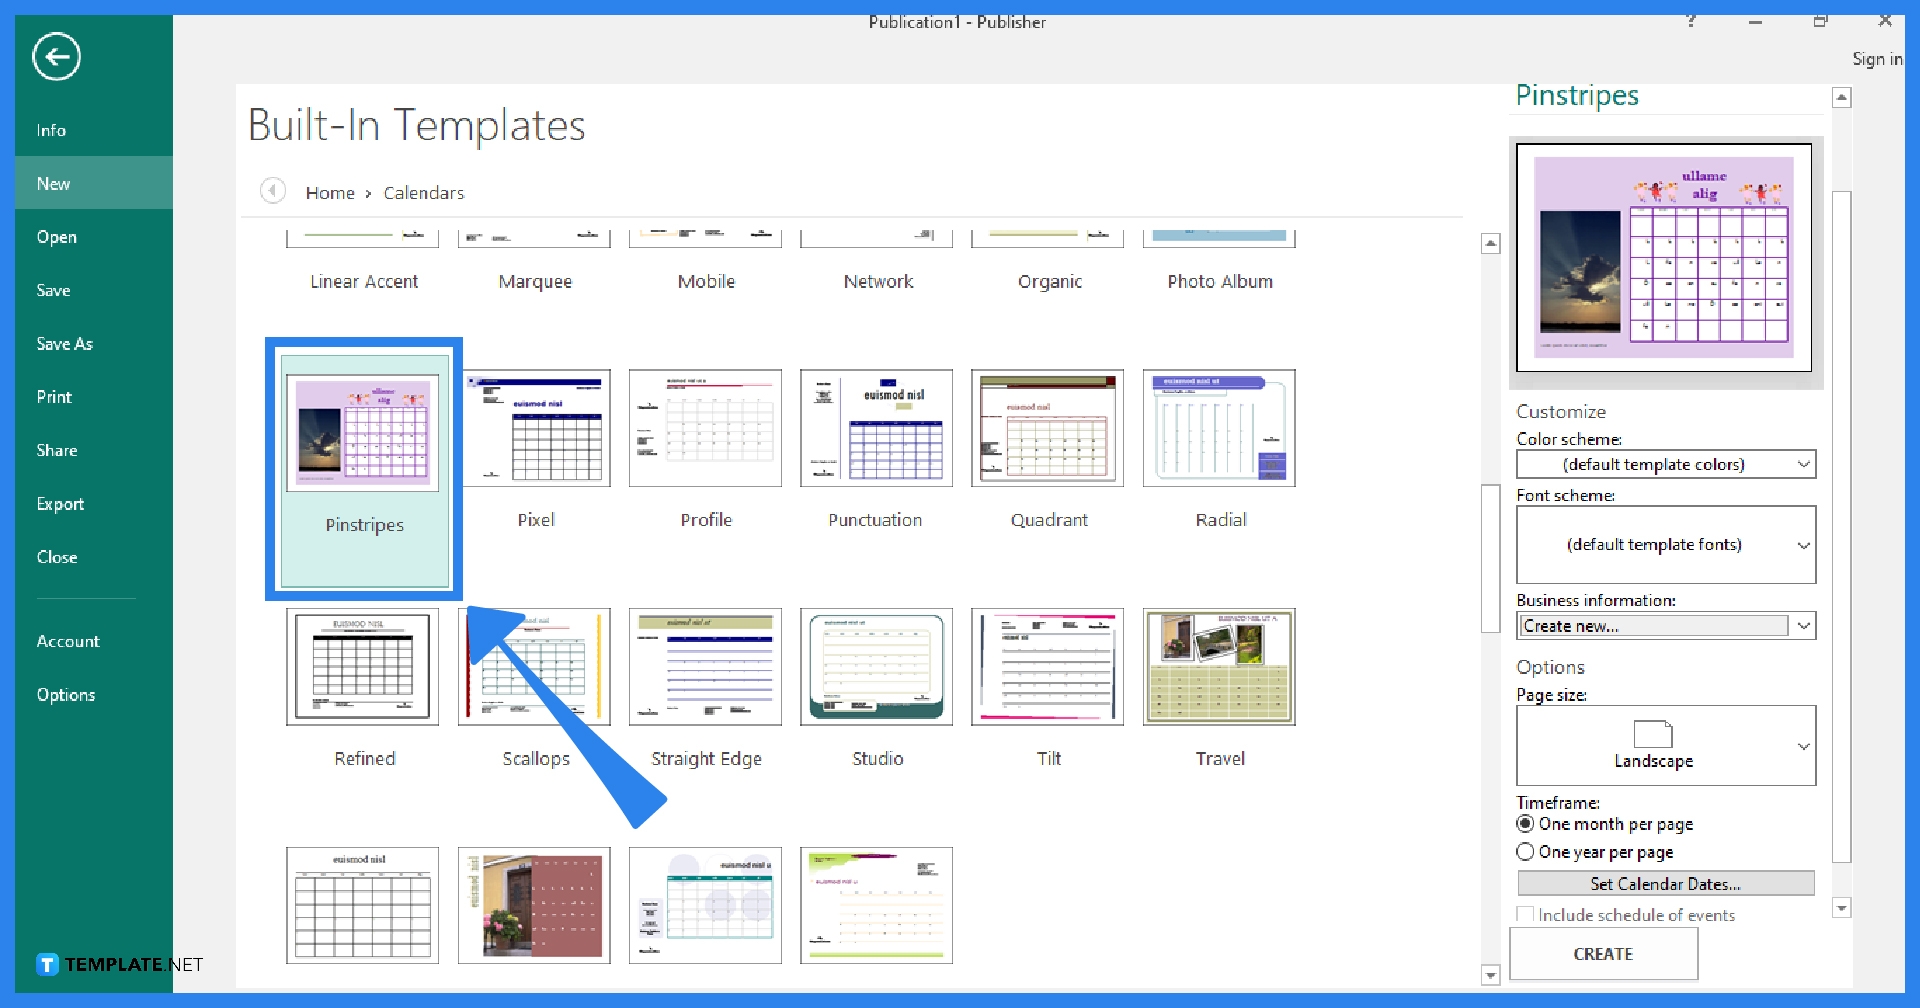The image size is (1920, 1008).
Task: Click the large back arrow icon
Action: pos(56,57)
